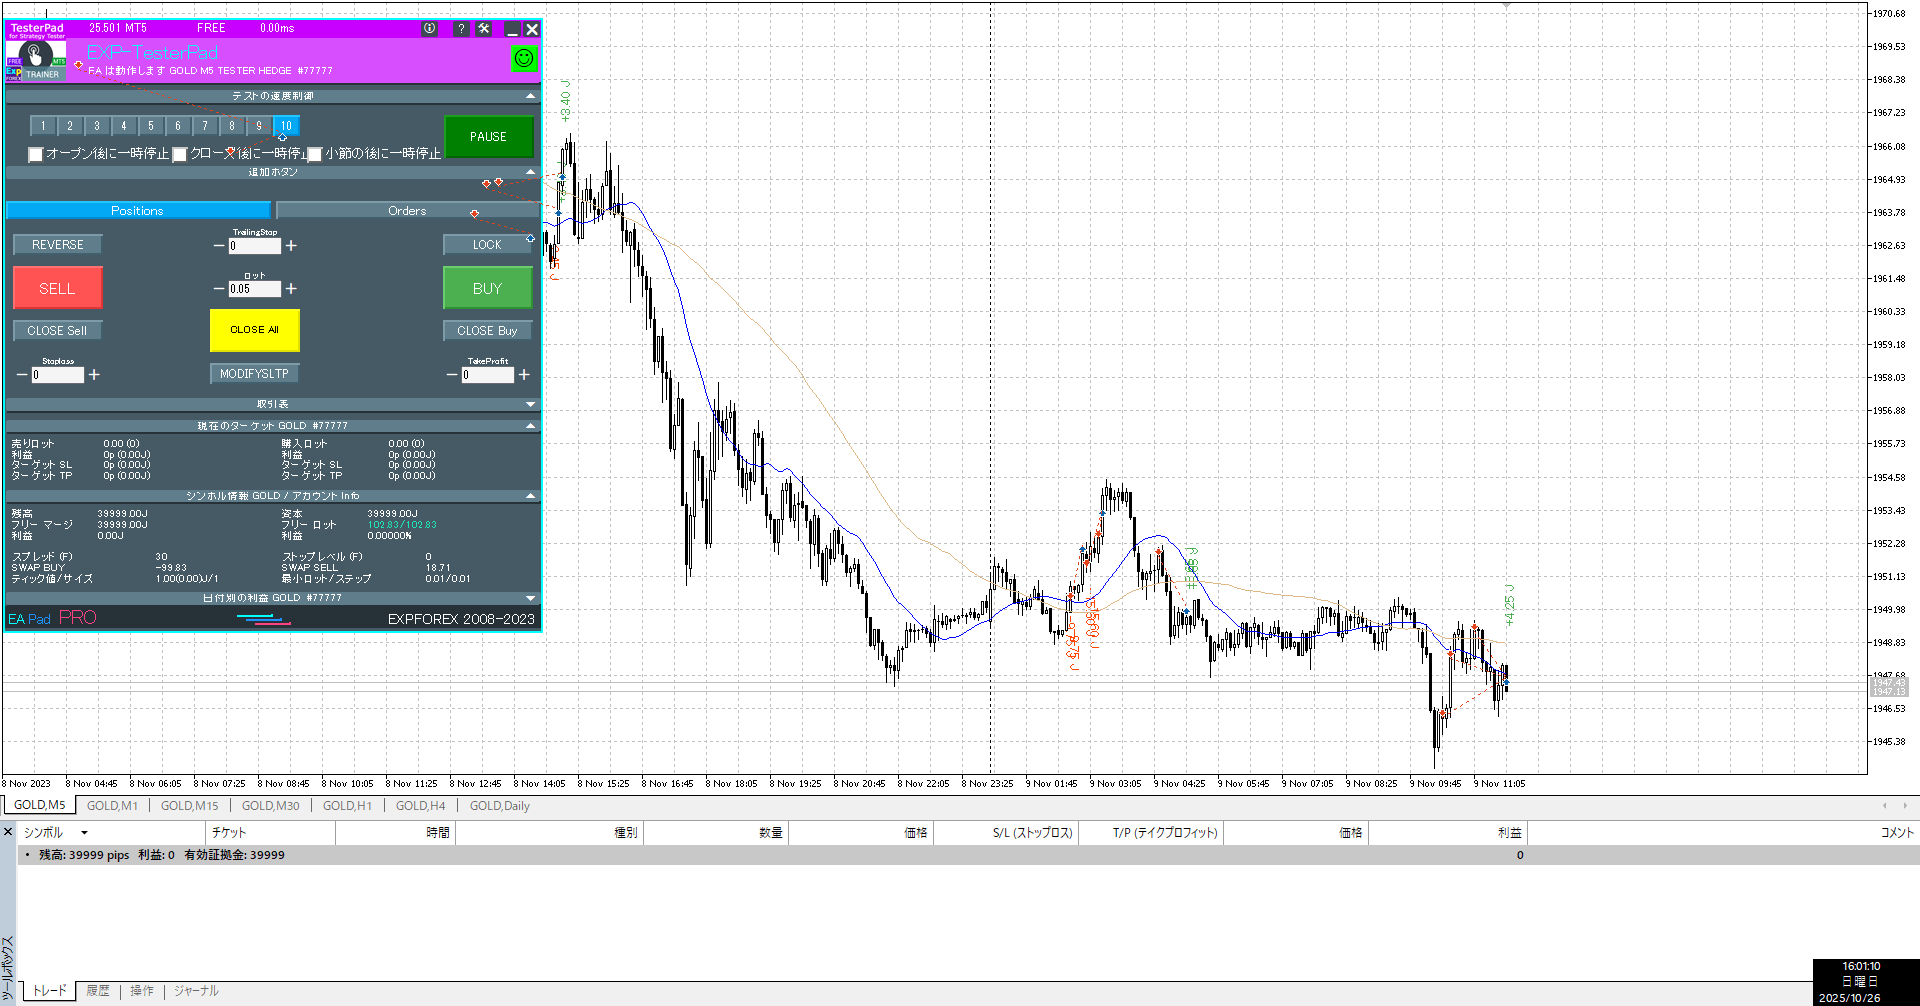This screenshot has width=1920, height=1006.
Task: Enable pause after open checkbox
Action: [x=36, y=154]
